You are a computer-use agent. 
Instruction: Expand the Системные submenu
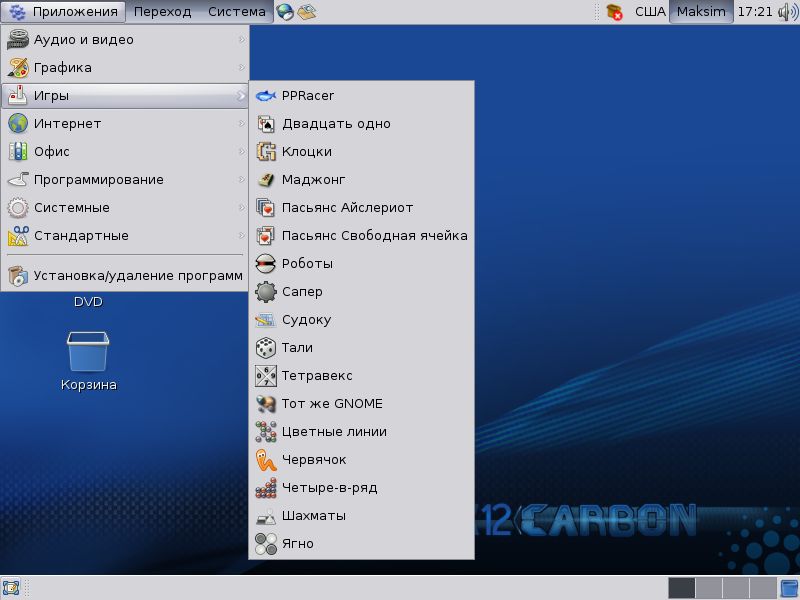124,208
